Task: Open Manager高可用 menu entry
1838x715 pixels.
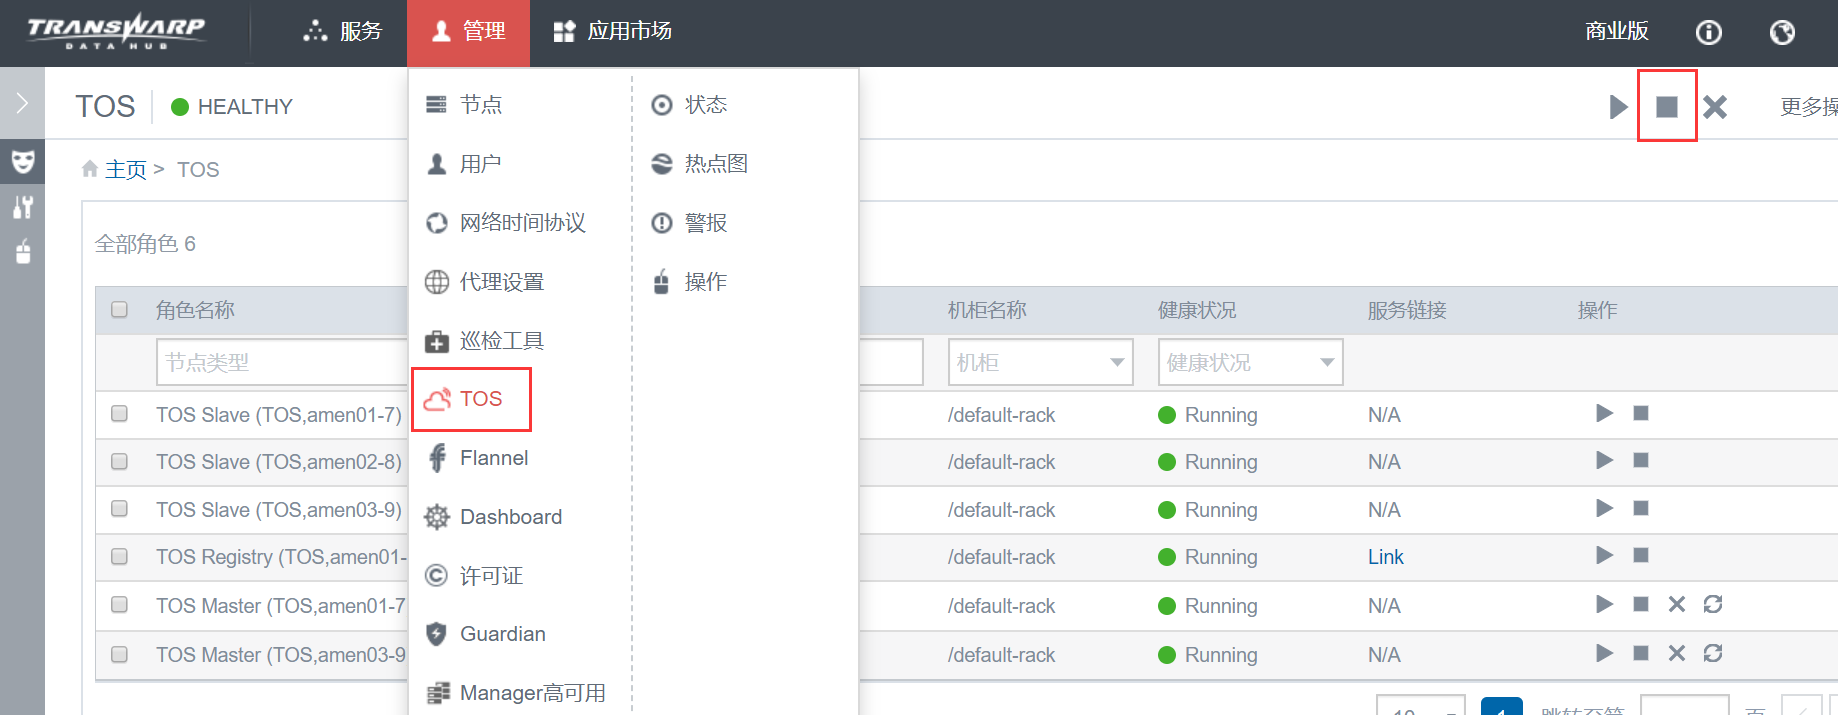Action: coord(516,693)
